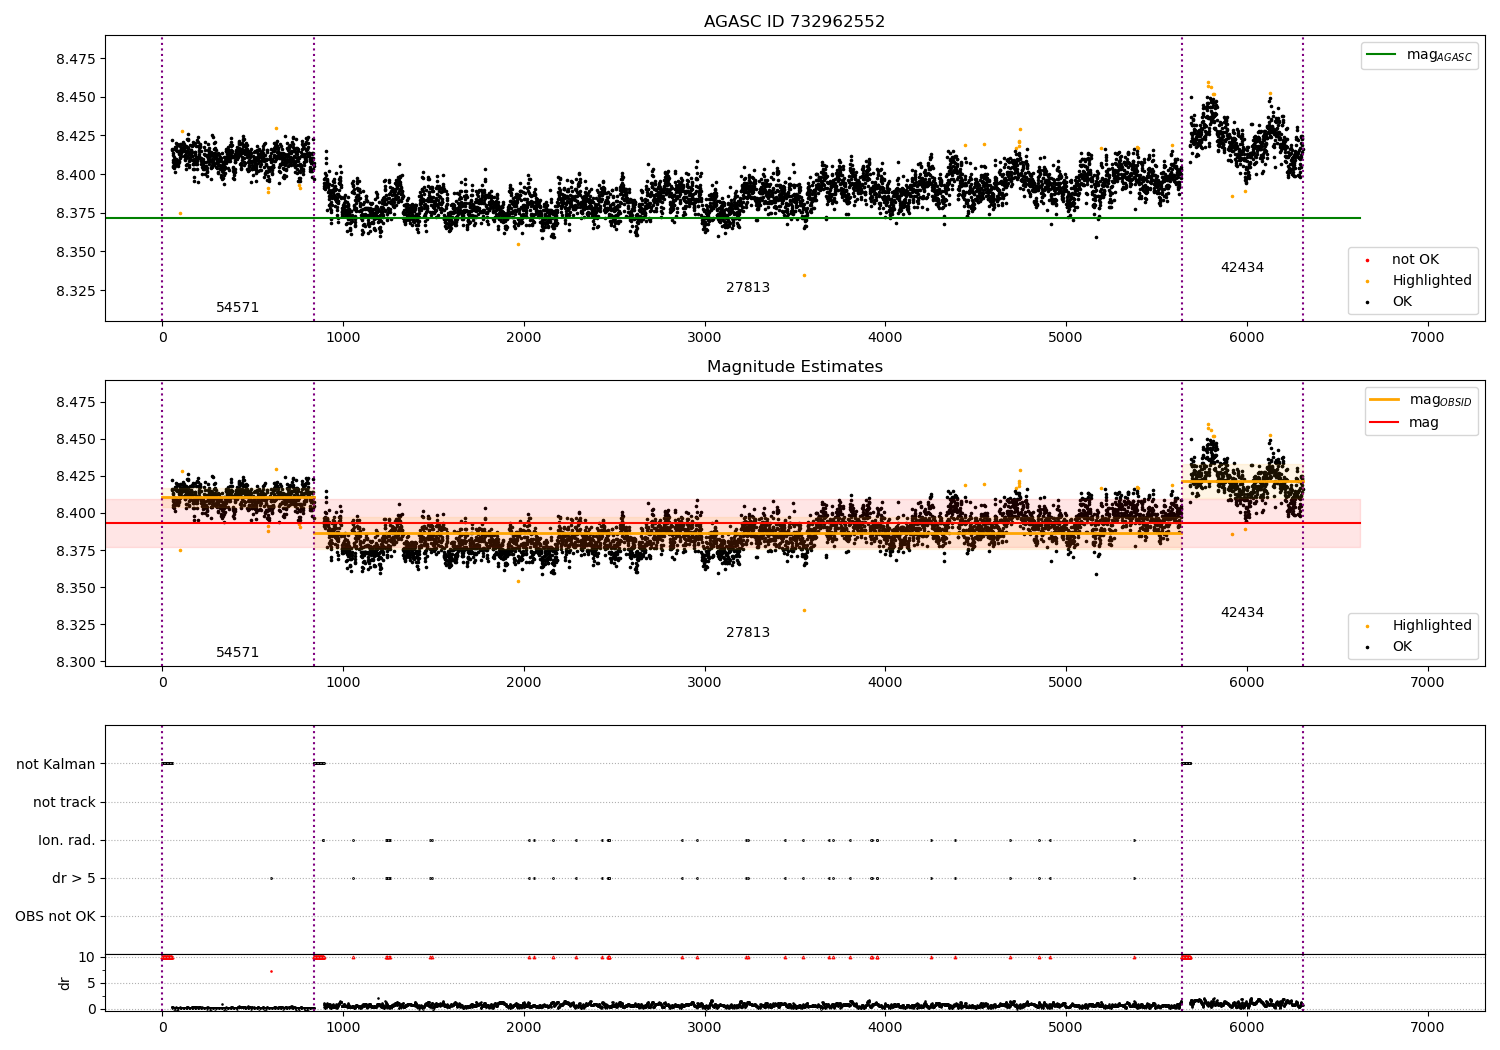
Task: Click the 8.475 tick label of top plot
Action: (x=76, y=59)
